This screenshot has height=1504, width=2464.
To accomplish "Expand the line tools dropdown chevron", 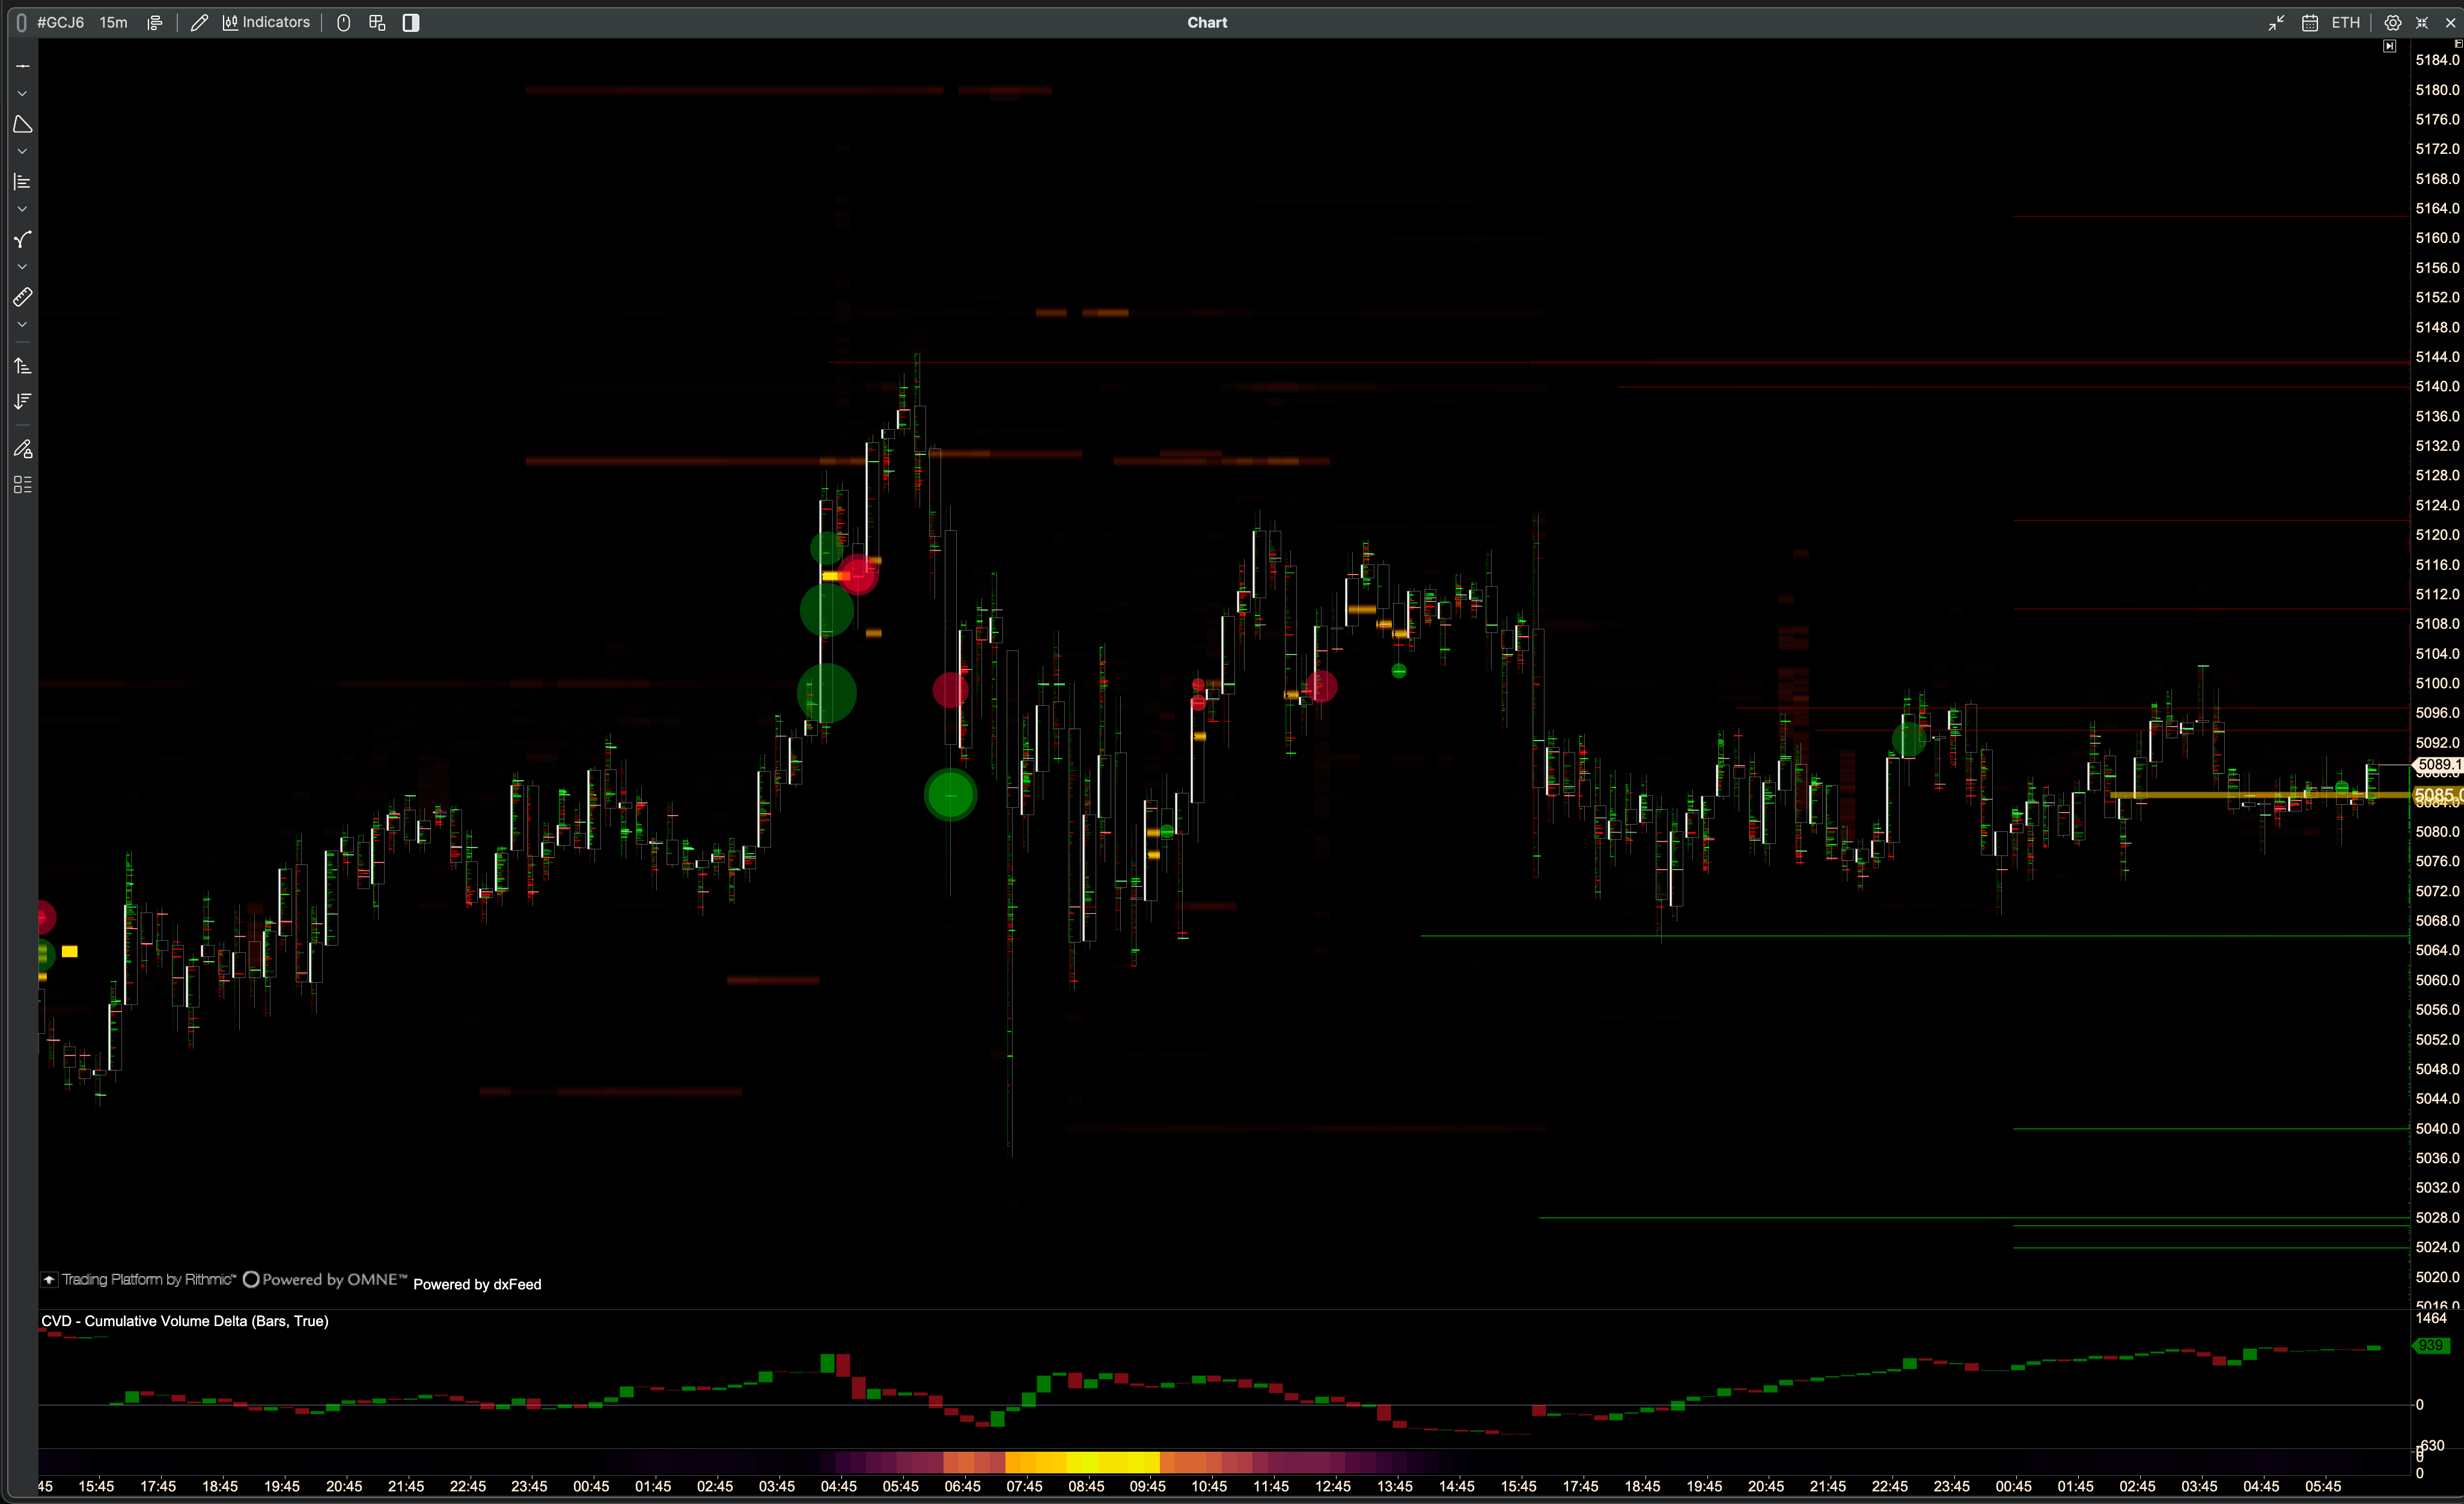I will (x=22, y=94).
